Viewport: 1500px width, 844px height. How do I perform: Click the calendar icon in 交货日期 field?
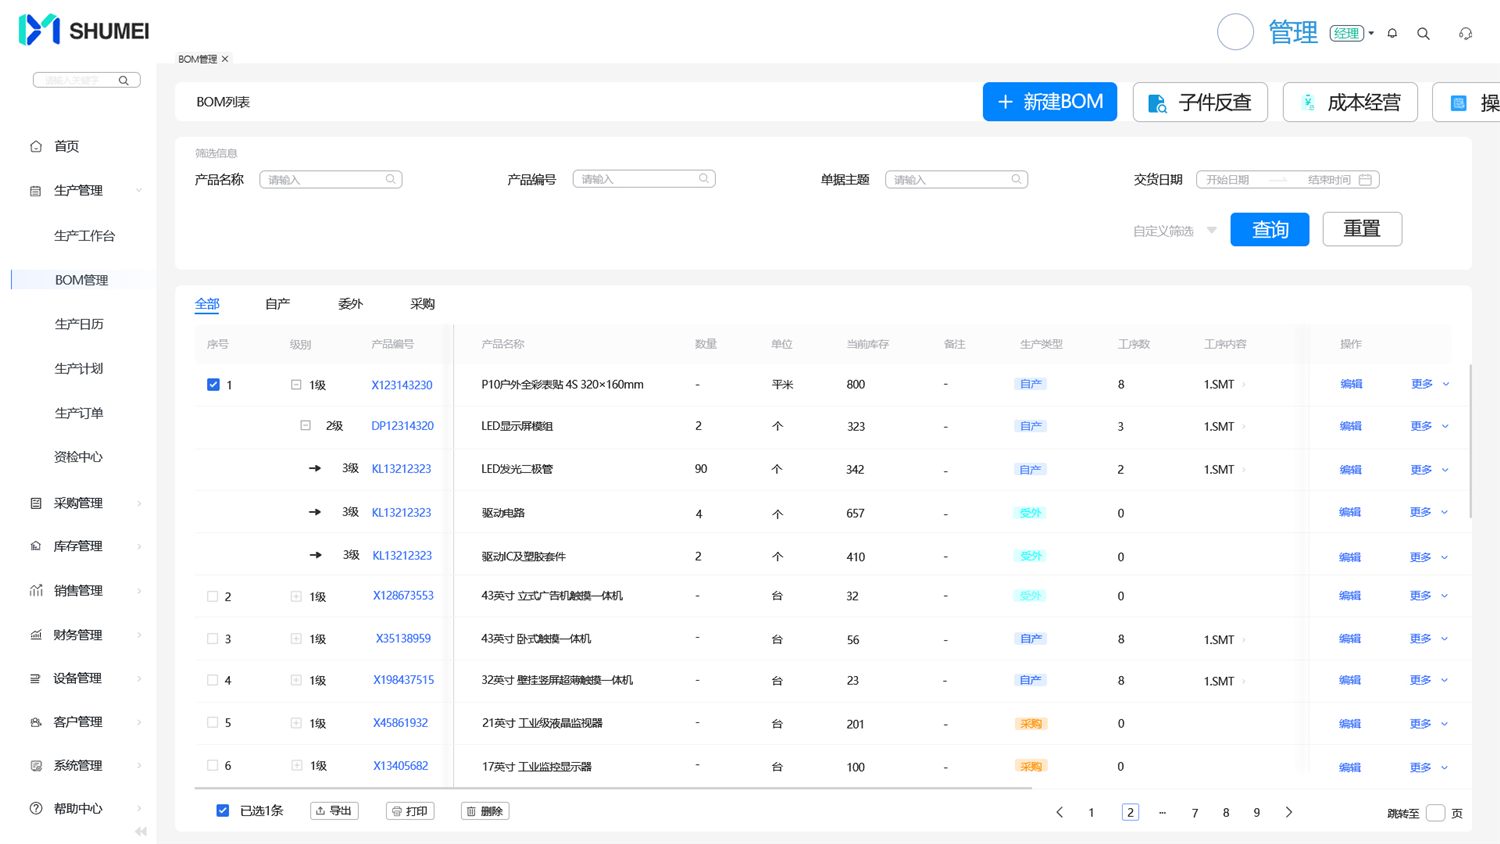pyautogui.click(x=1365, y=179)
